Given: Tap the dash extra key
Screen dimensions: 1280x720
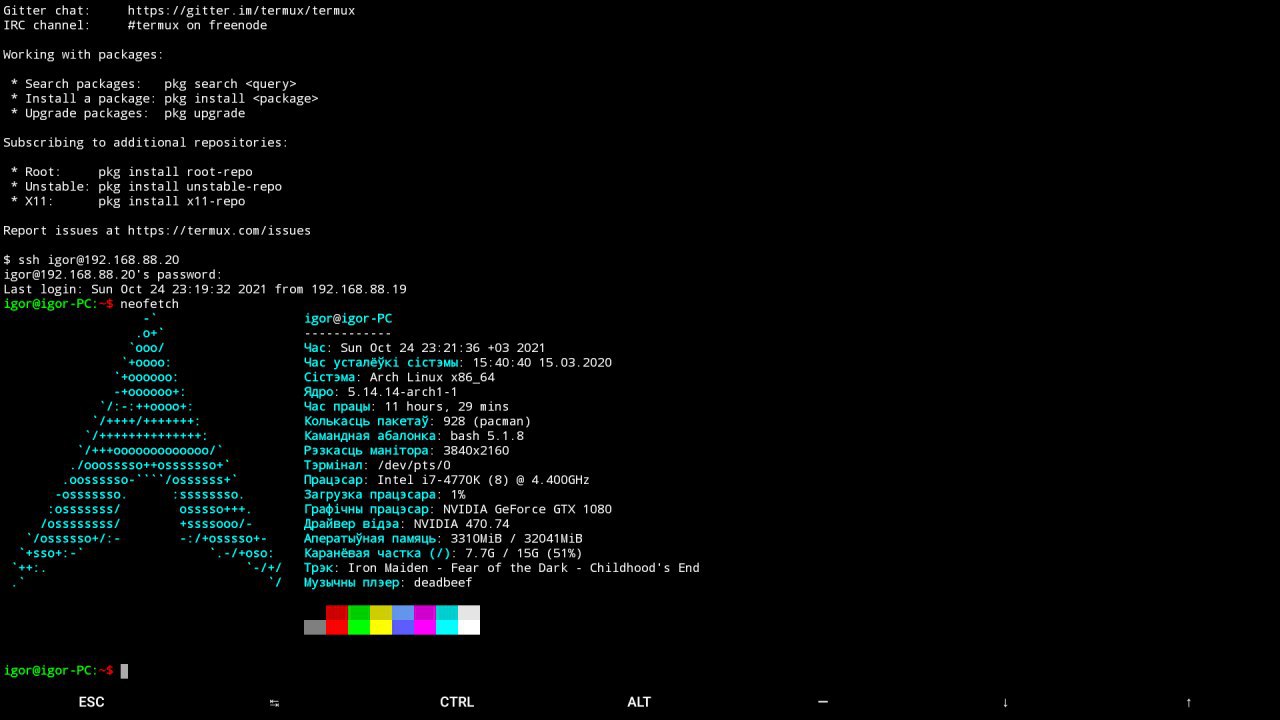Looking at the screenshot, I should coord(822,702).
